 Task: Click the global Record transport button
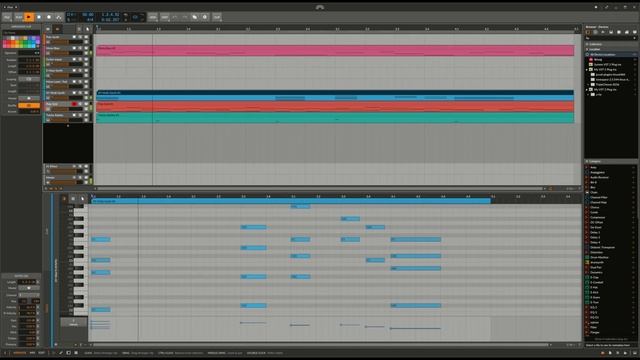click(49, 17)
